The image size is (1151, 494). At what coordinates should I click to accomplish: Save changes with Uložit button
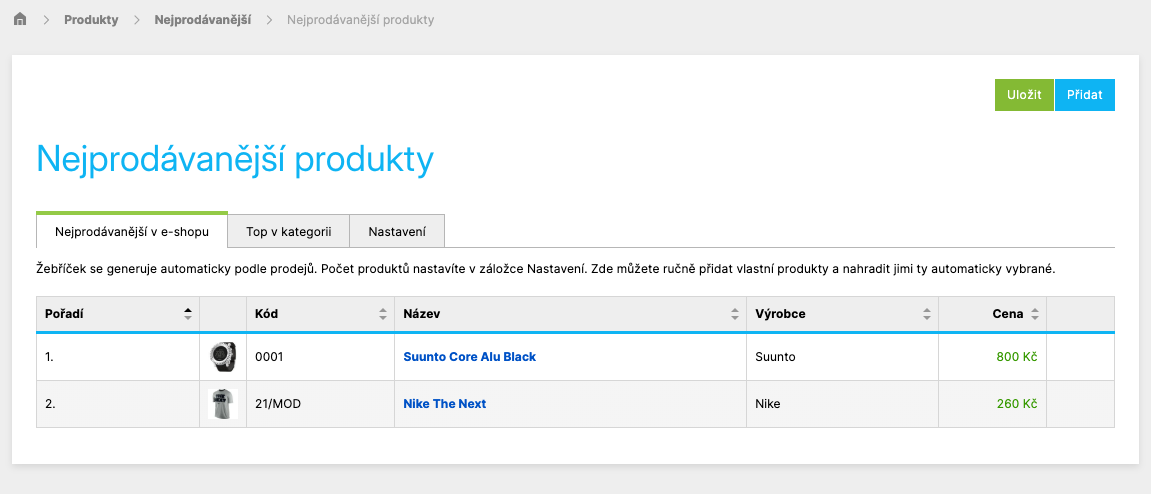(1024, 95)
